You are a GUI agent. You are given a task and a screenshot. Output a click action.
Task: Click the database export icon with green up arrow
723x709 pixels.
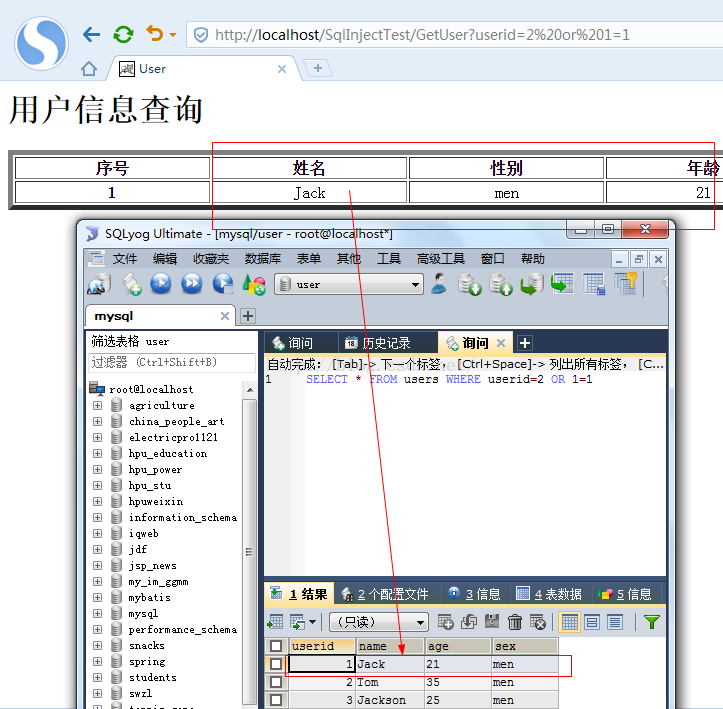pos(500,284)
